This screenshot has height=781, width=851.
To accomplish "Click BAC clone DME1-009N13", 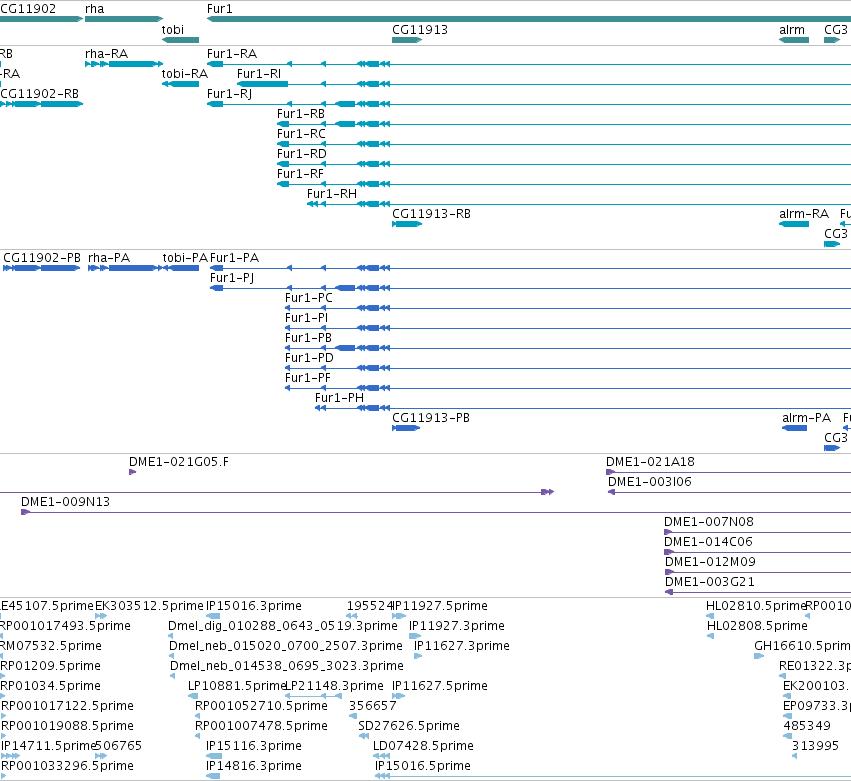I will 65,503.
